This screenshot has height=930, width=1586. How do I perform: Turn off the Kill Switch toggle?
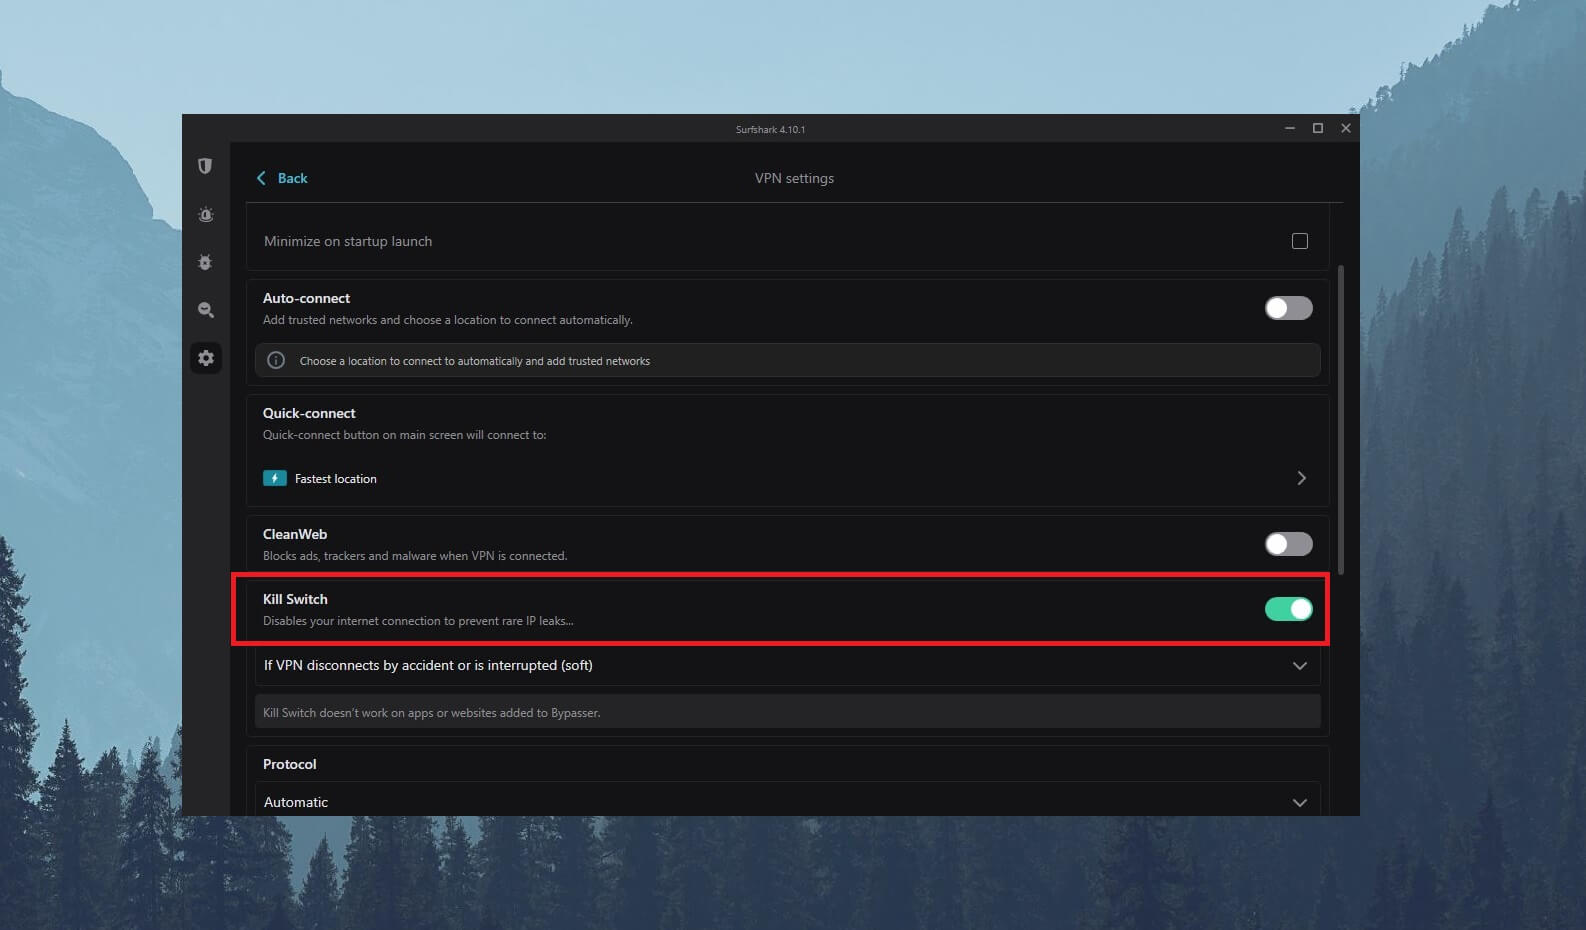click(x=1289, y=609)
